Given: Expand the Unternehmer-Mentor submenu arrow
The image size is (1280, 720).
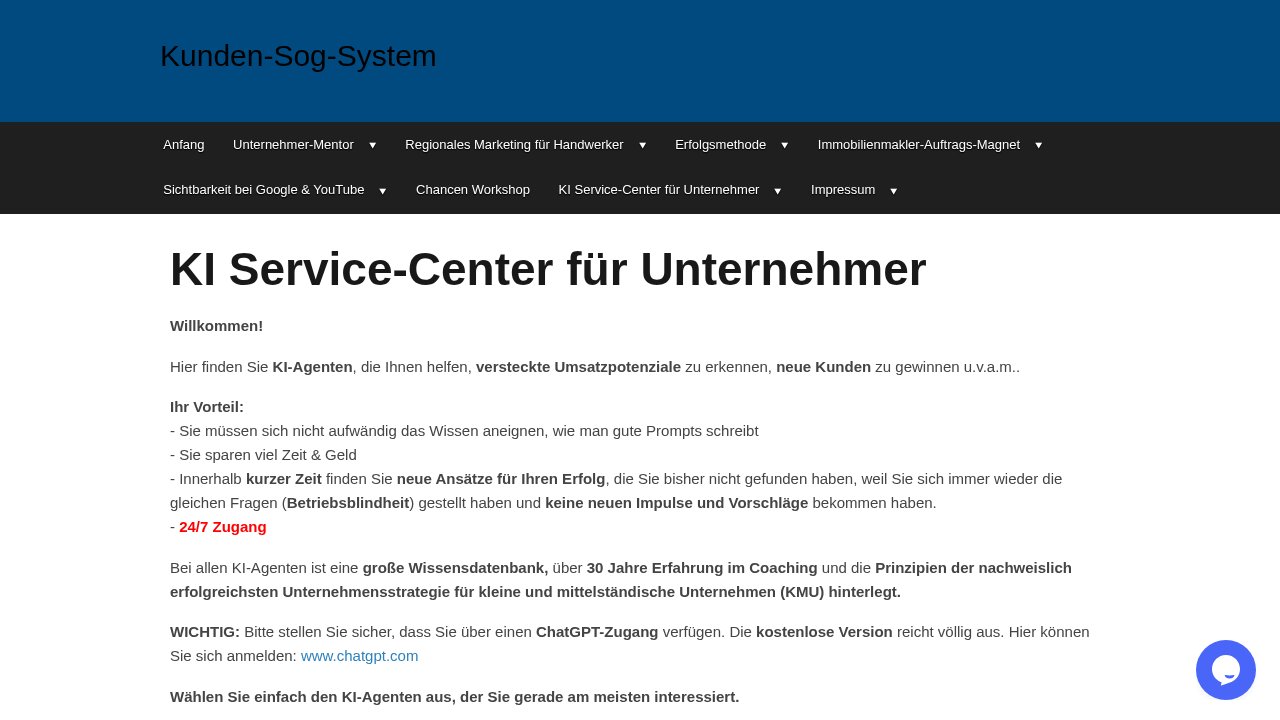Looking at the screenshot, I should (x=373, y=145).
